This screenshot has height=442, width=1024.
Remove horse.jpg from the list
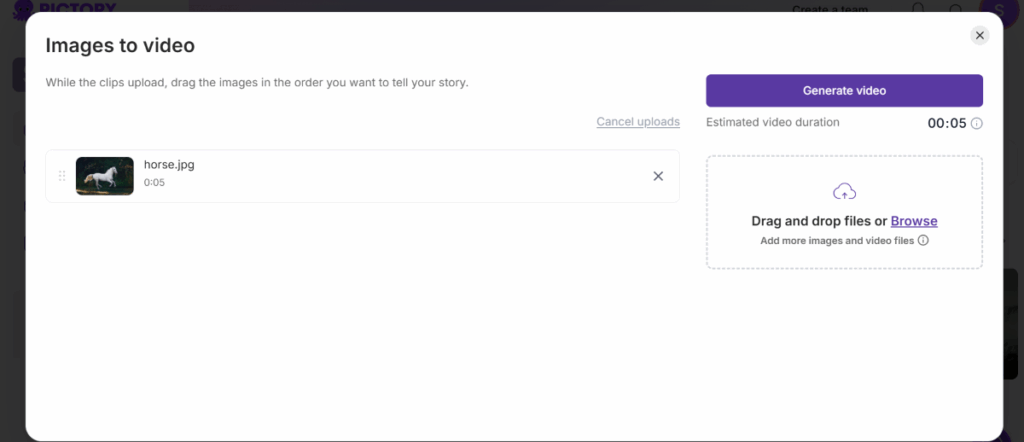pos(658,176)
